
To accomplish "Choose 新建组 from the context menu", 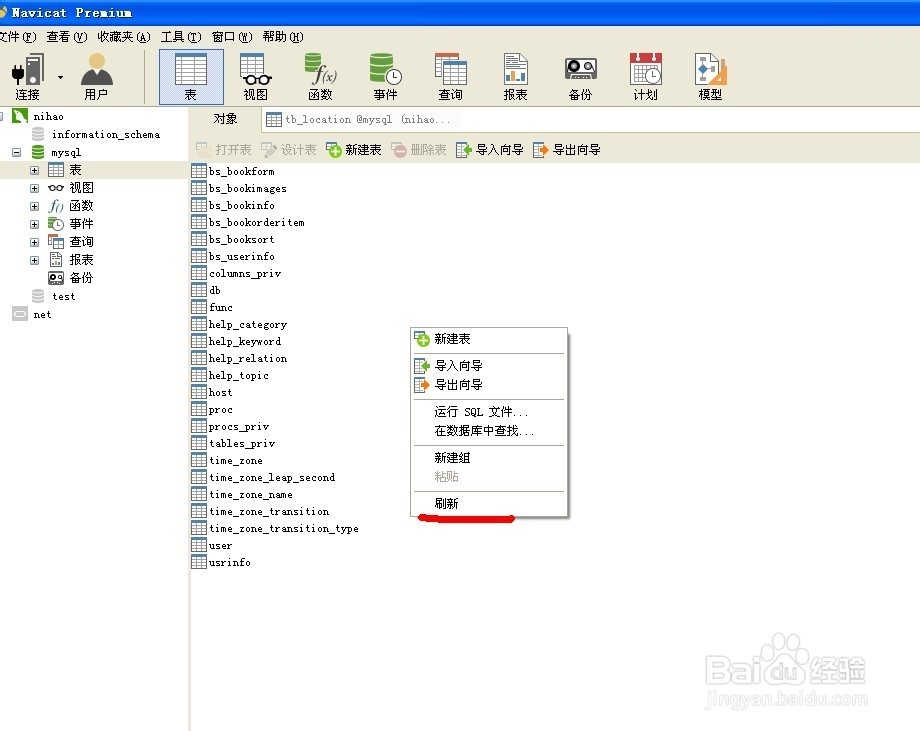I will (x=489, y=458).
